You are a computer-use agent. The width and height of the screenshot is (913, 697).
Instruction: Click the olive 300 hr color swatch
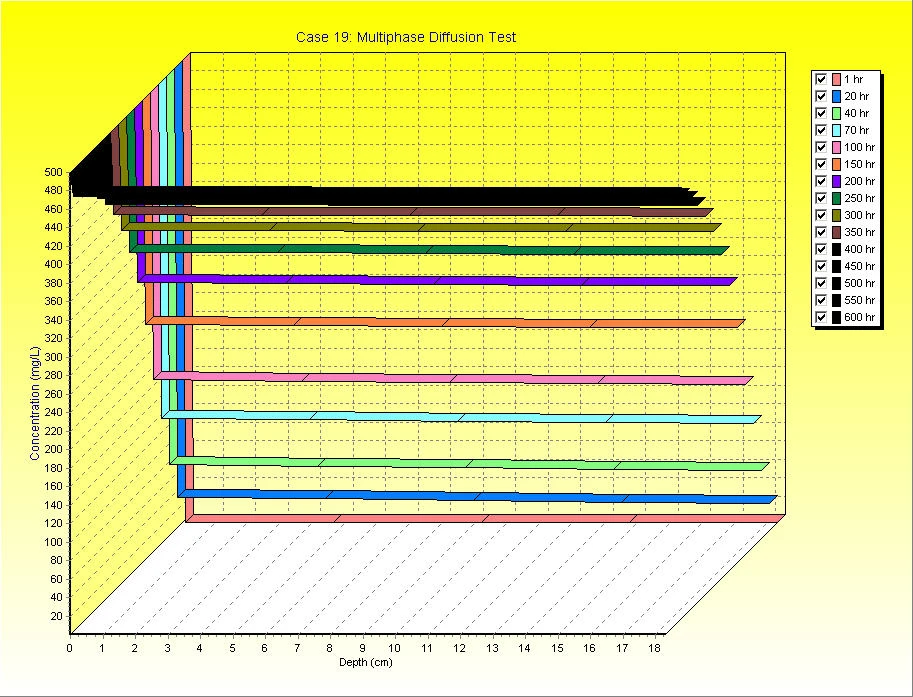[836, 215]
